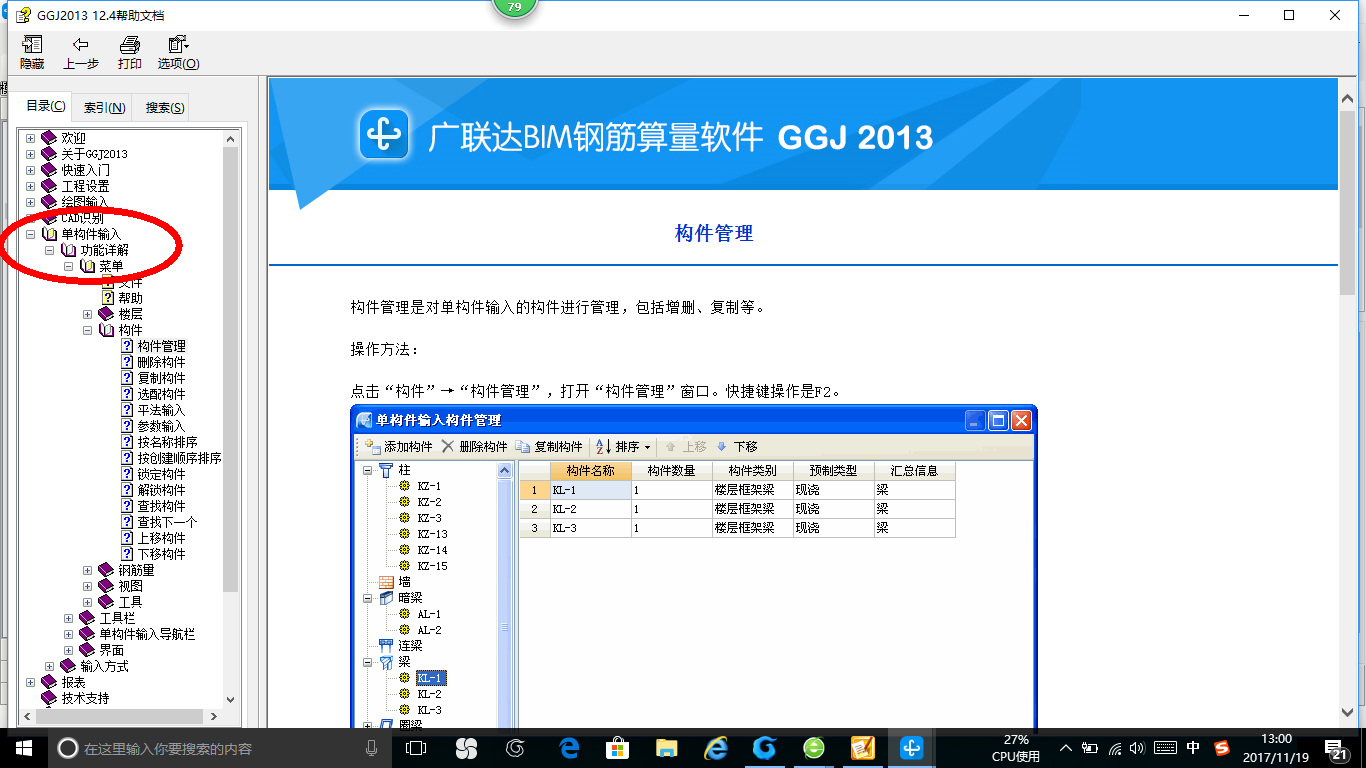Click the book icon beside 钢筋量
The width and height of the screenshot is (1366, 768).
(106, 570)
